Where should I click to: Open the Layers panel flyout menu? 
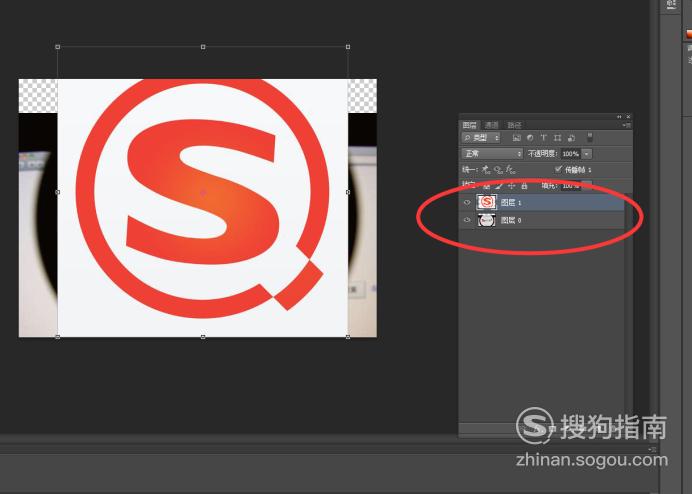pos(627,125)
